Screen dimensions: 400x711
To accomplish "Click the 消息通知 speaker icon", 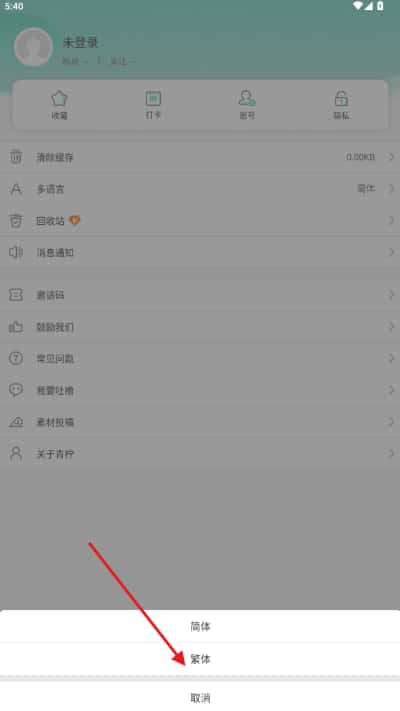I will [x=16, y=252].
